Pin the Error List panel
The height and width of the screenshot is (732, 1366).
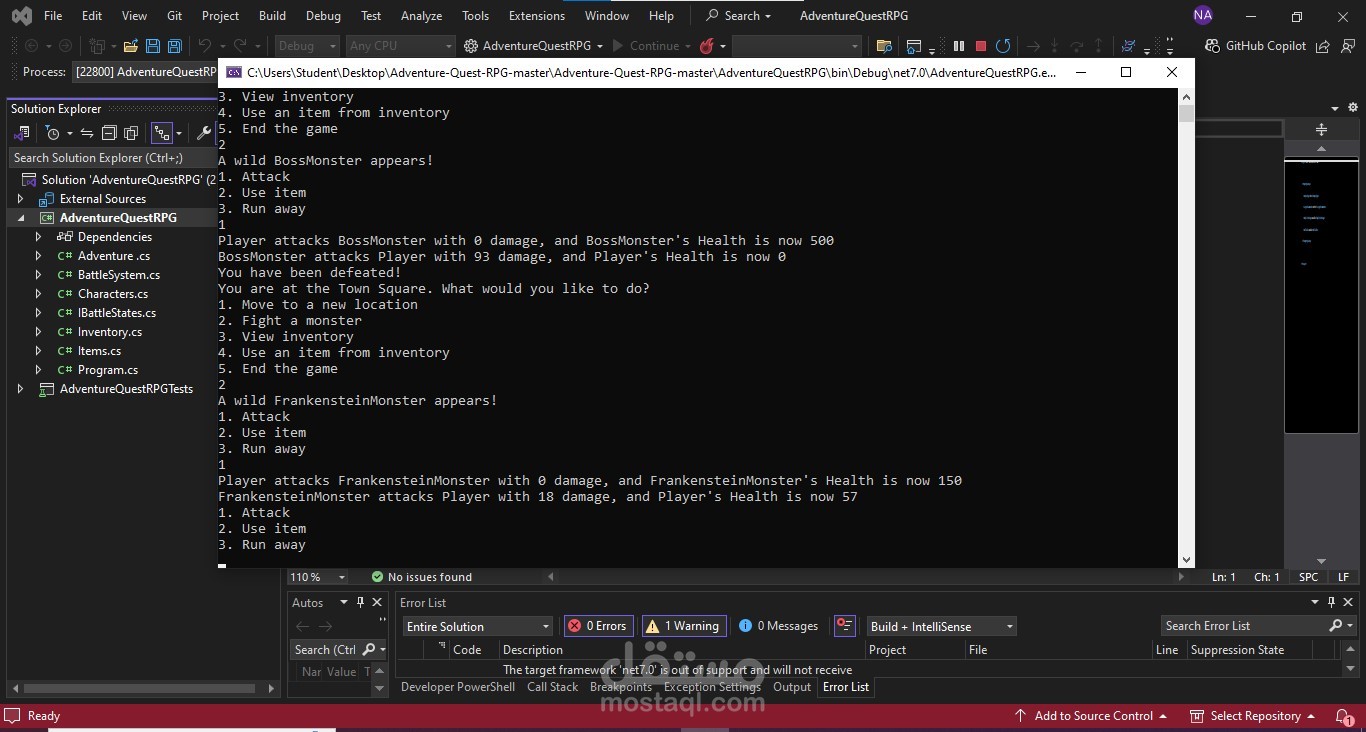[1331, 603]
